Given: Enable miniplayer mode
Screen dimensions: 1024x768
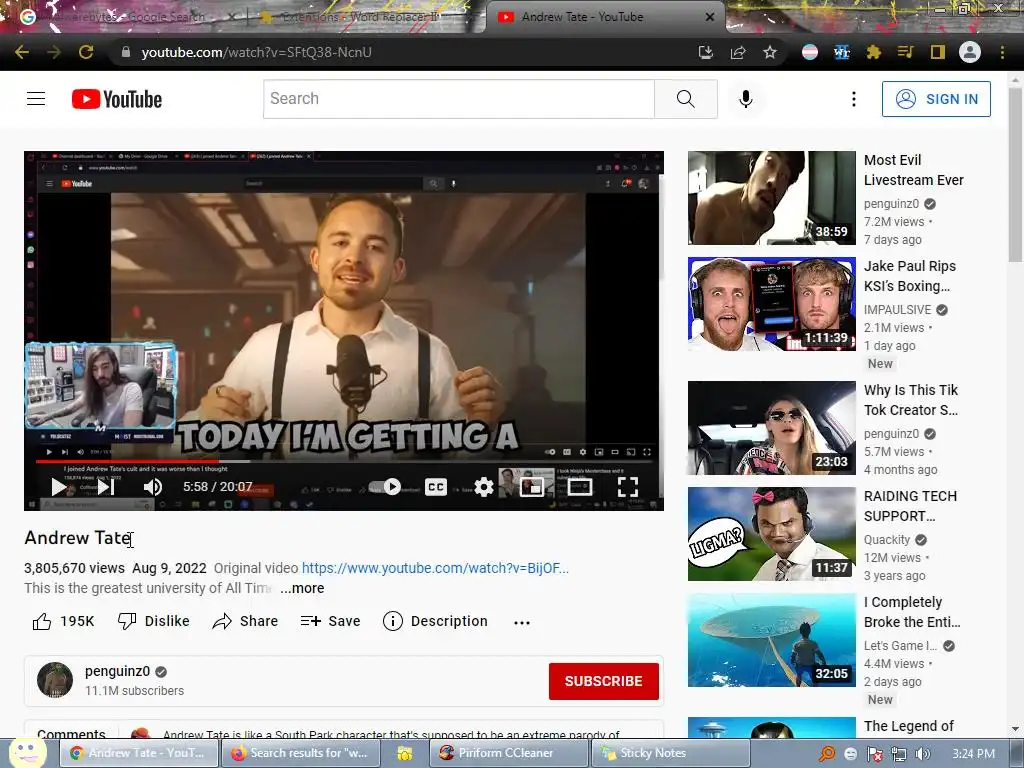Looking at the screenshot, I should 532,487.
